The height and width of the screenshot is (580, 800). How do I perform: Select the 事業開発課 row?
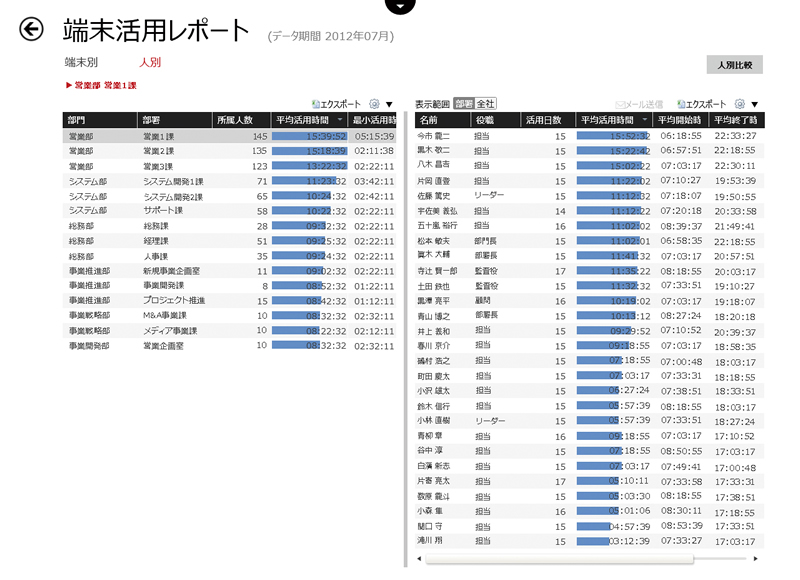(x=230, y=286)
